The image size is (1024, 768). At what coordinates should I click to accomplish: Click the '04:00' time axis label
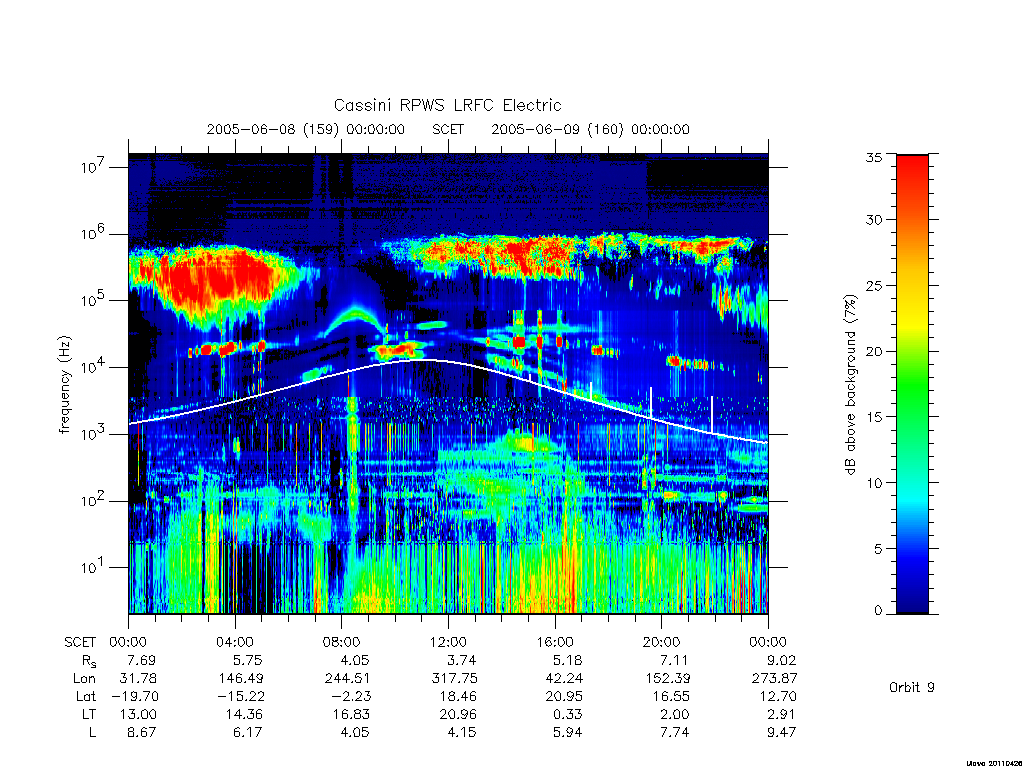234,642
